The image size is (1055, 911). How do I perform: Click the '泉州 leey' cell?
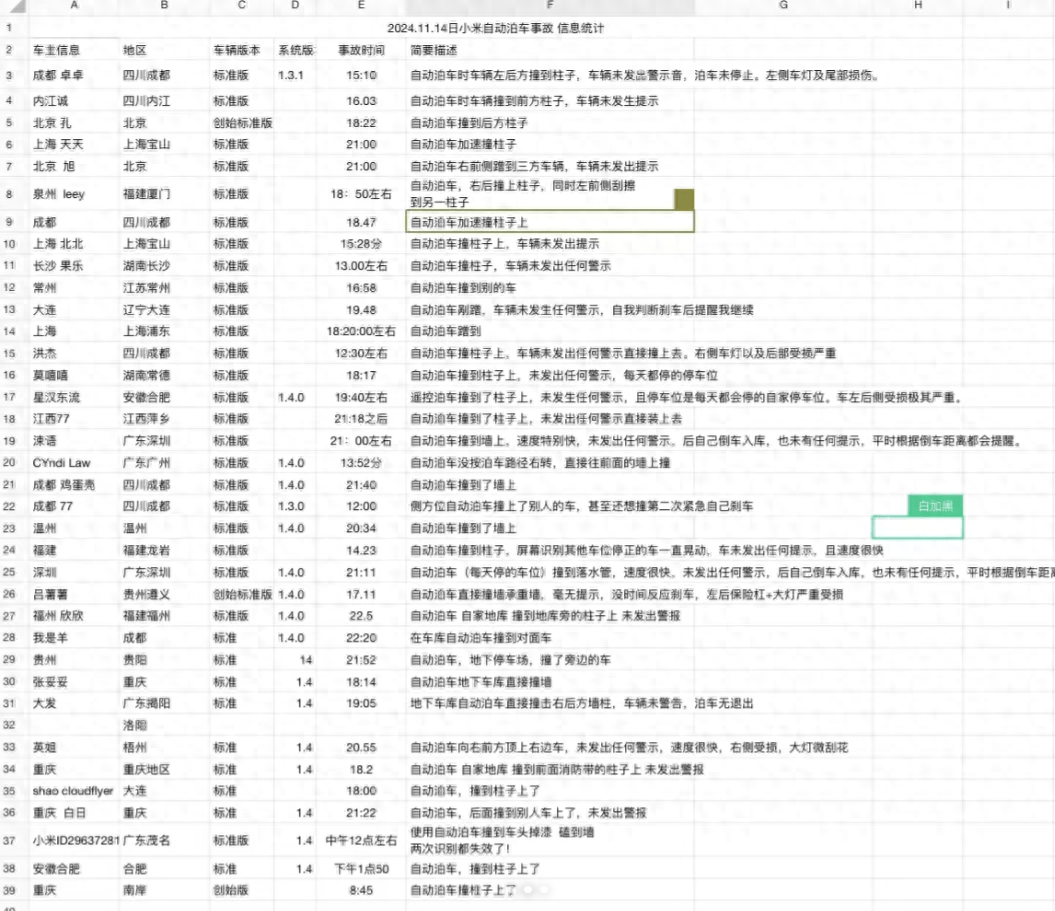point(59,194)
